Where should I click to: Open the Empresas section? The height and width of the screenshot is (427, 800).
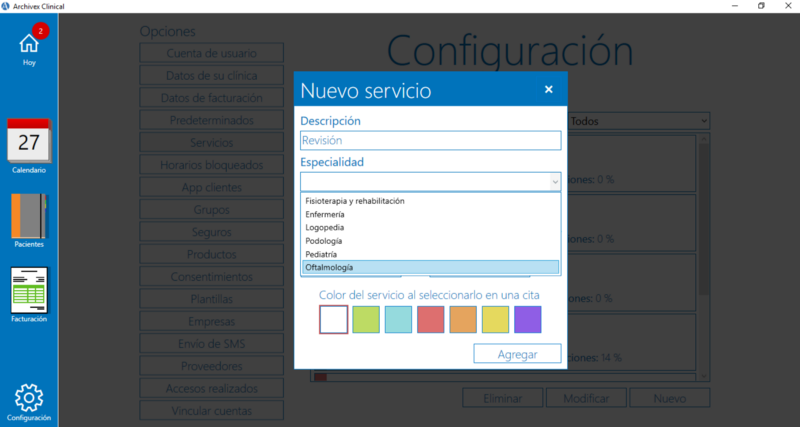pos(212,321)
